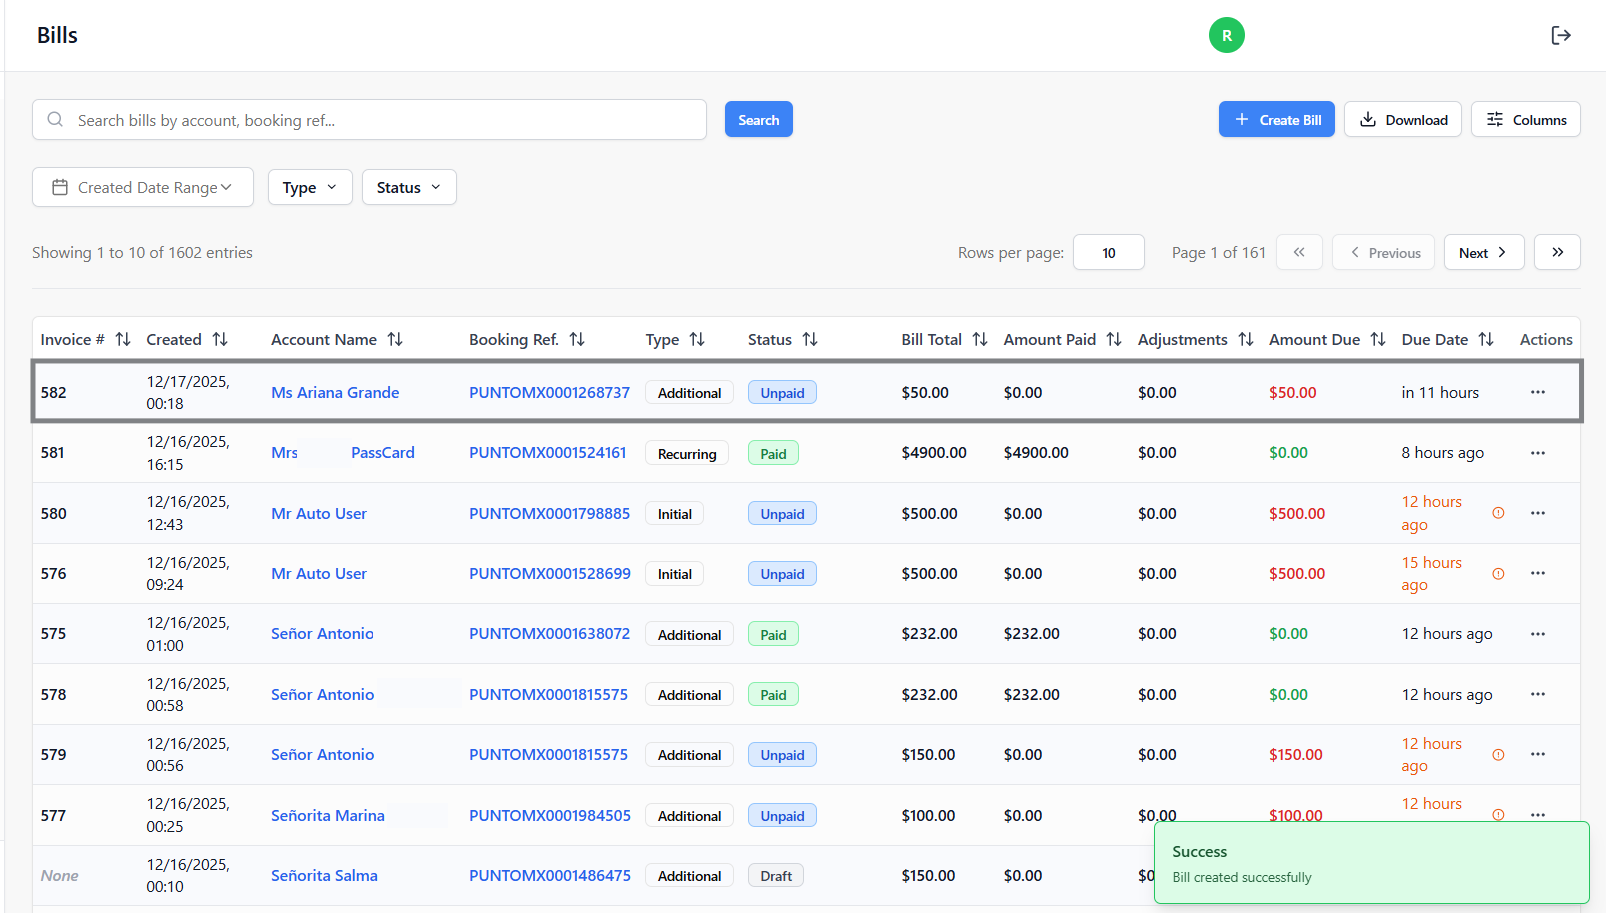Open actions menu for invoice 582

point(1537,392)
